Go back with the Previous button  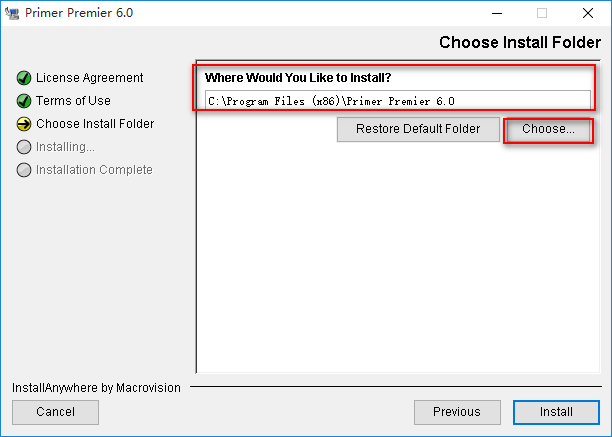coord(457,412)
